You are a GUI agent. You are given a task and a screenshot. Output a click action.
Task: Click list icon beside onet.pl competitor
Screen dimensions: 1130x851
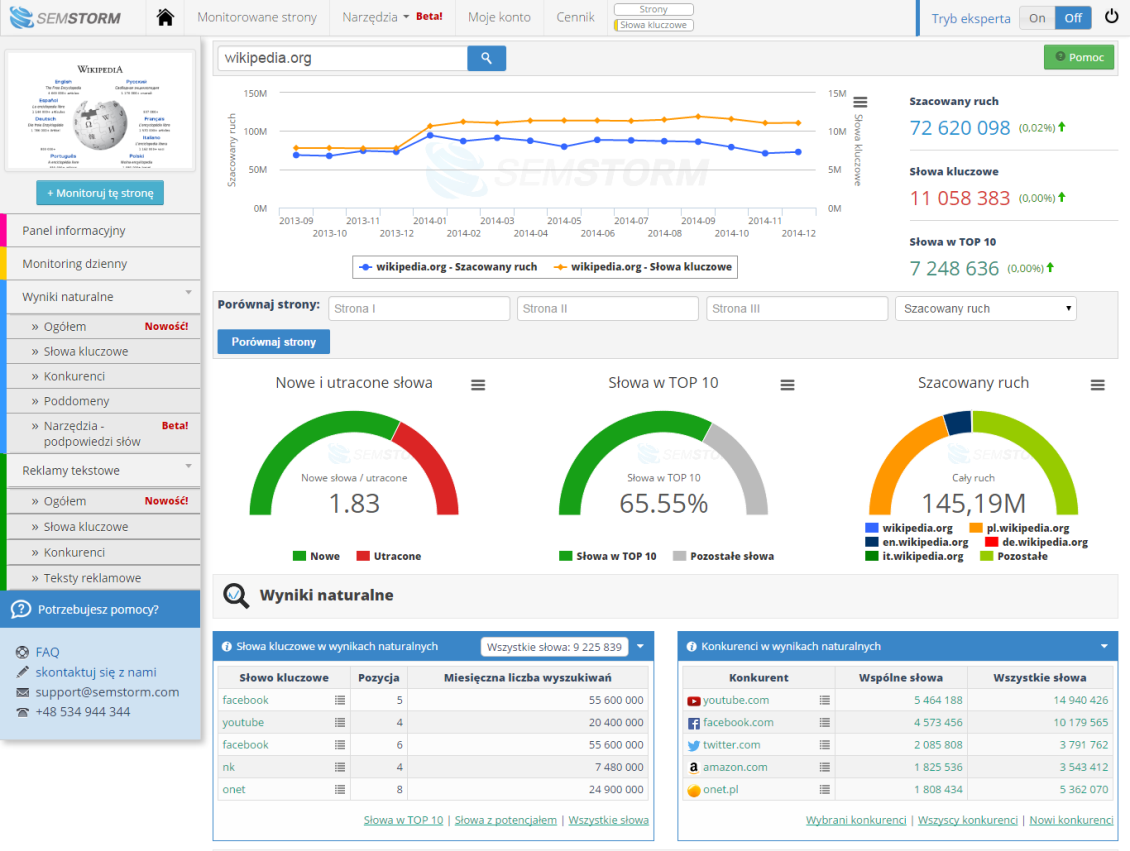(824, 789)
